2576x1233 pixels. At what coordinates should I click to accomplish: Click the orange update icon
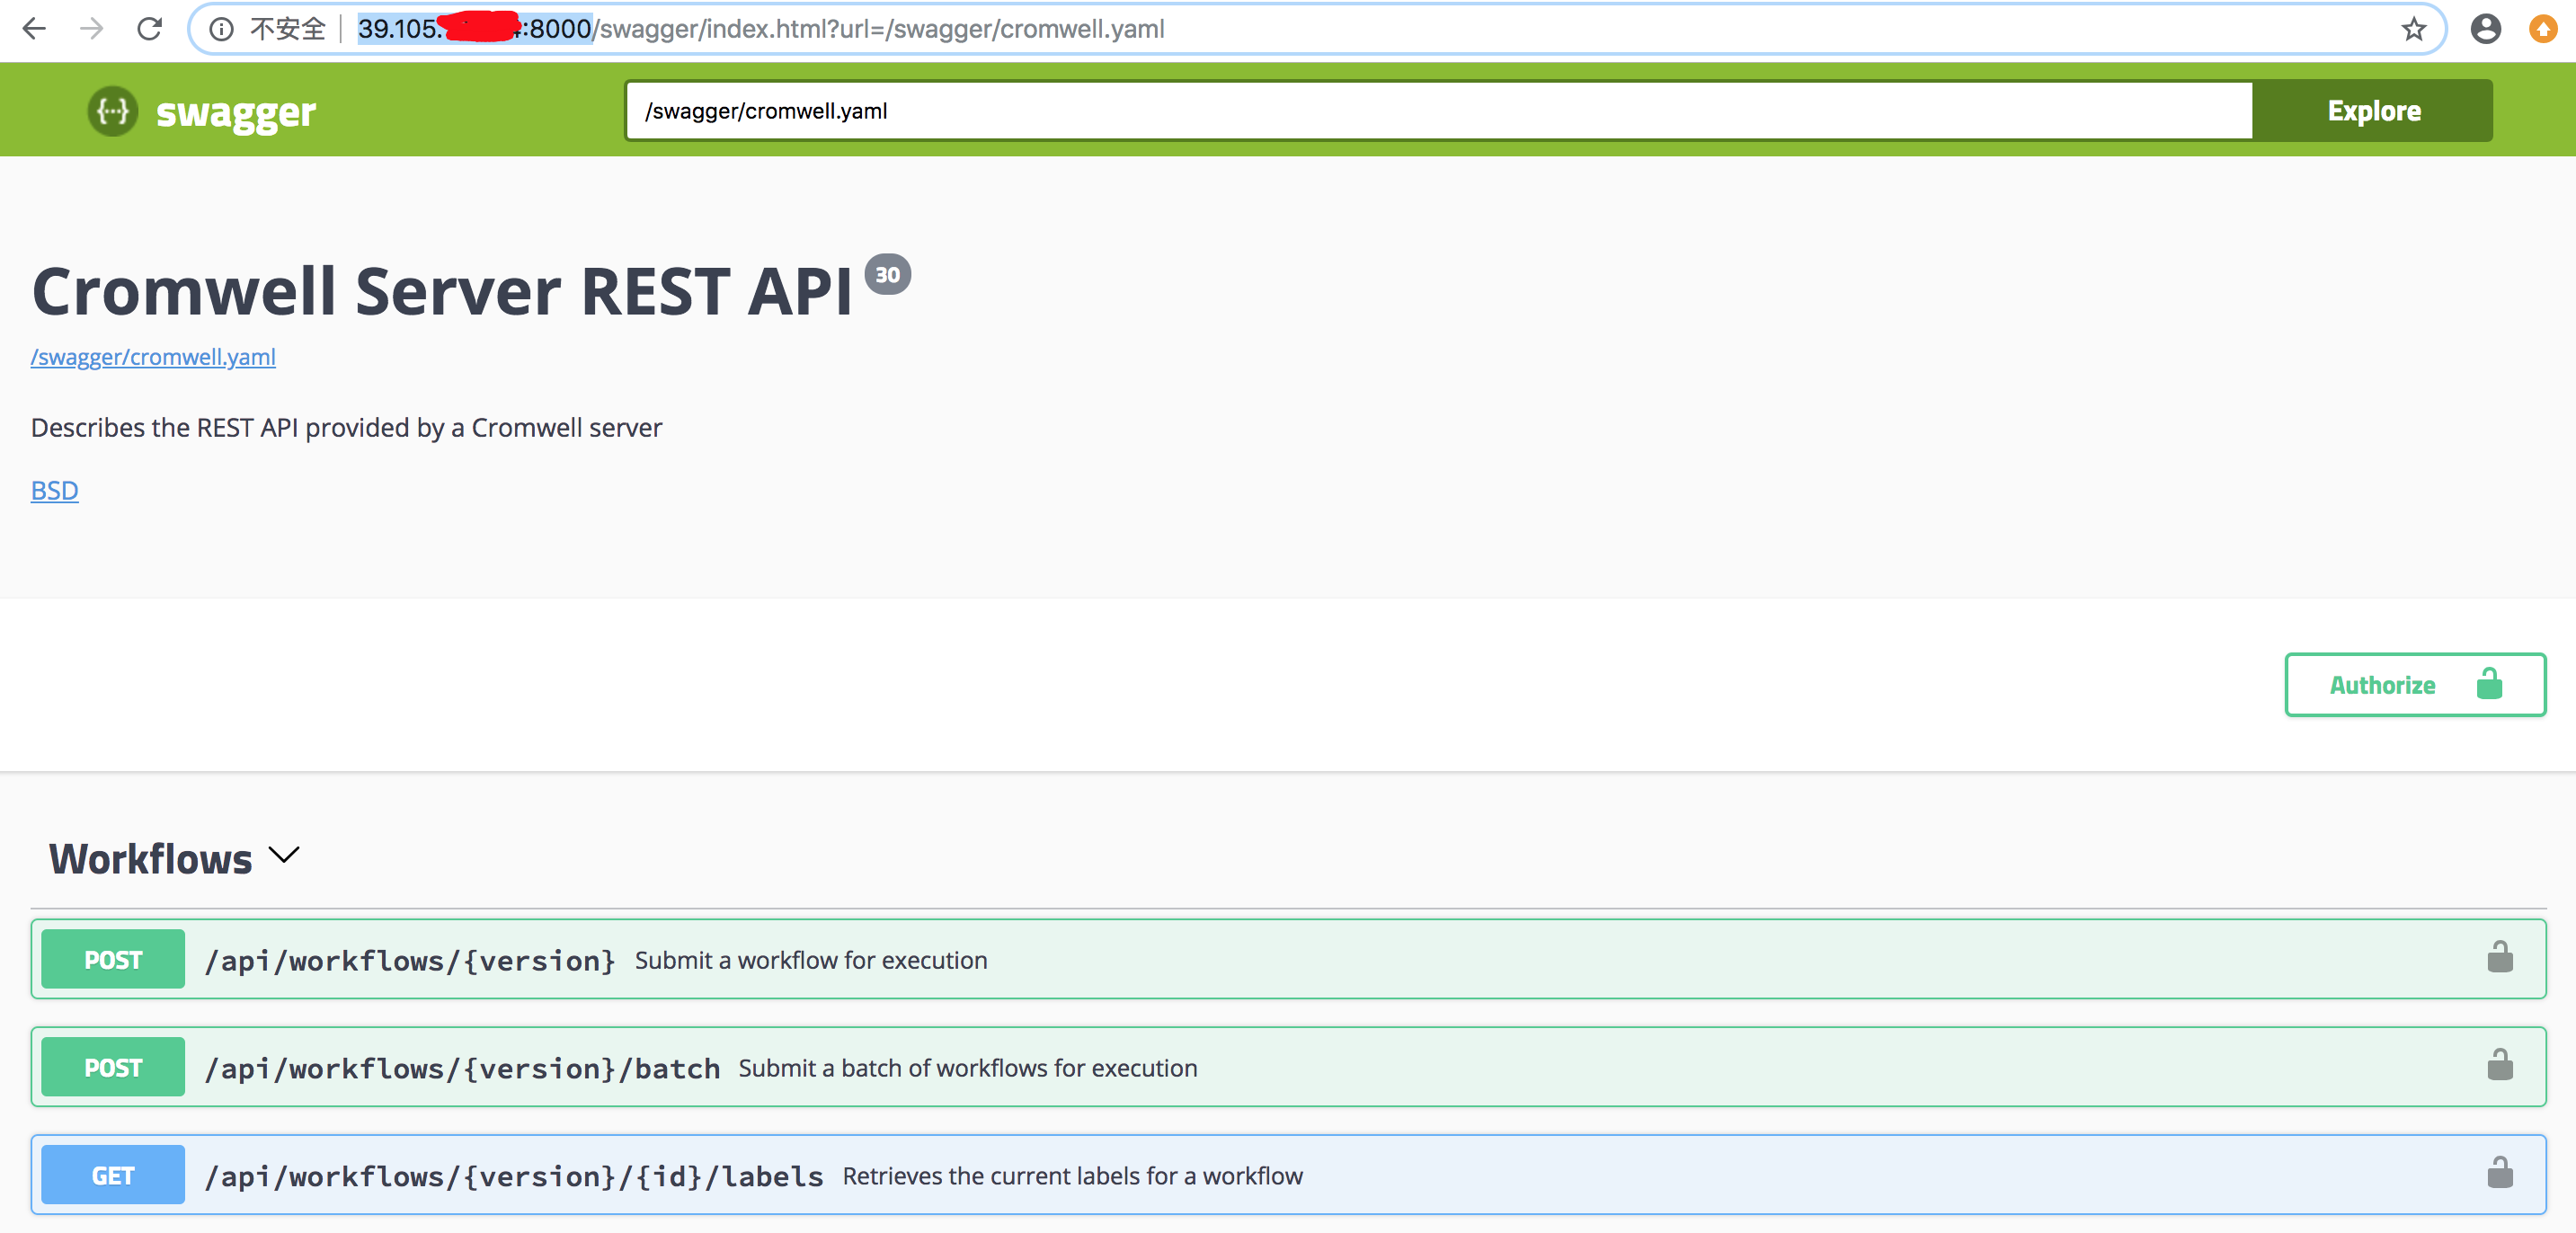click(x=2542, y=29)
